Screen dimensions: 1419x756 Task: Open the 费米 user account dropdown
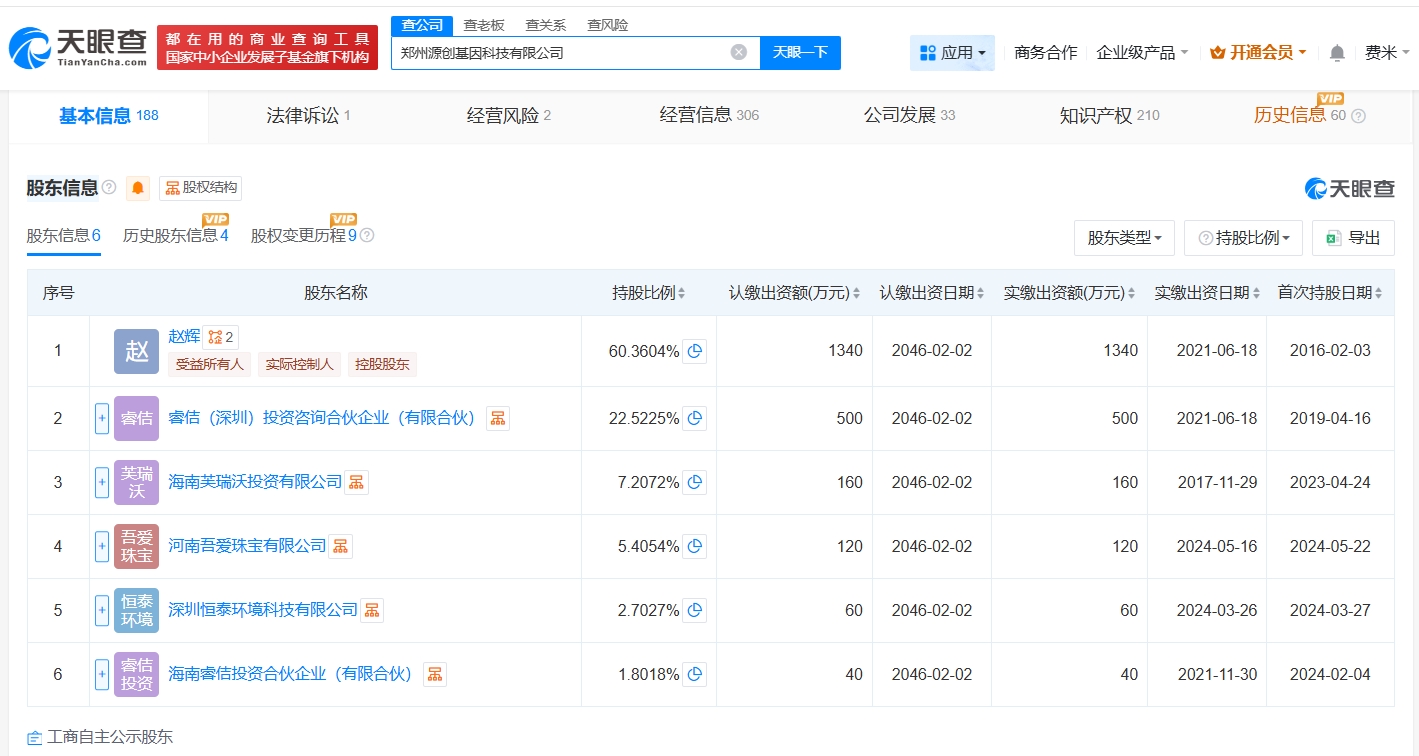coord(1387,53)
